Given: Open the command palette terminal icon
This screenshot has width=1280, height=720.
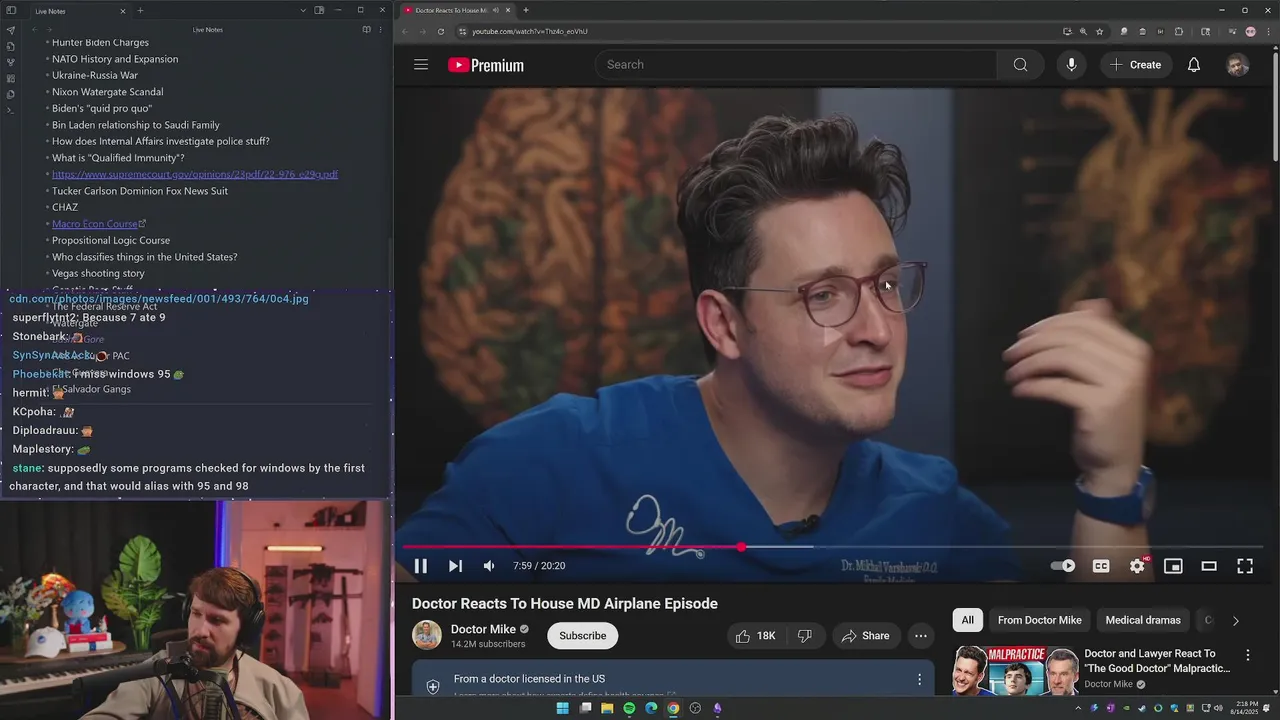Looking at the screenshot, I should (x=10, y=110).
